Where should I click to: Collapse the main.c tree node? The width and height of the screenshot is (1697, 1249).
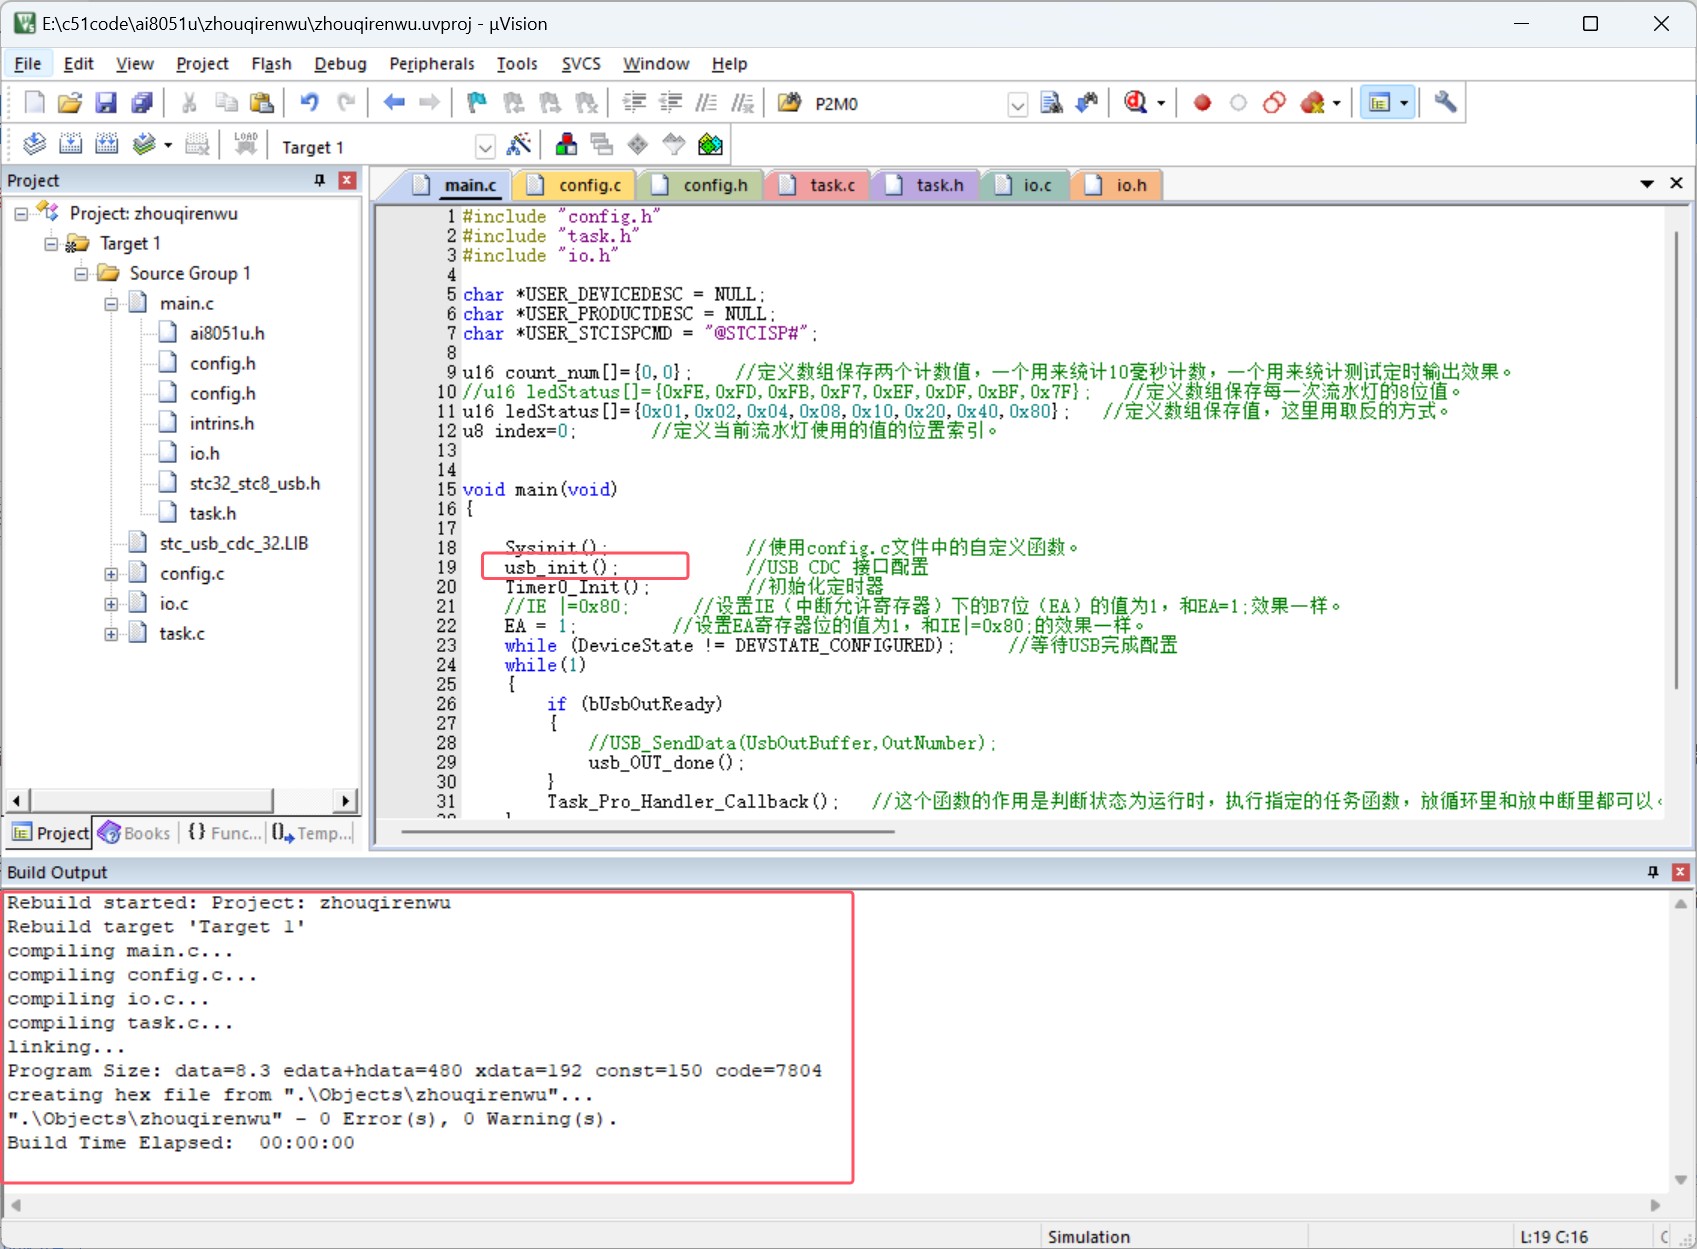111,304
